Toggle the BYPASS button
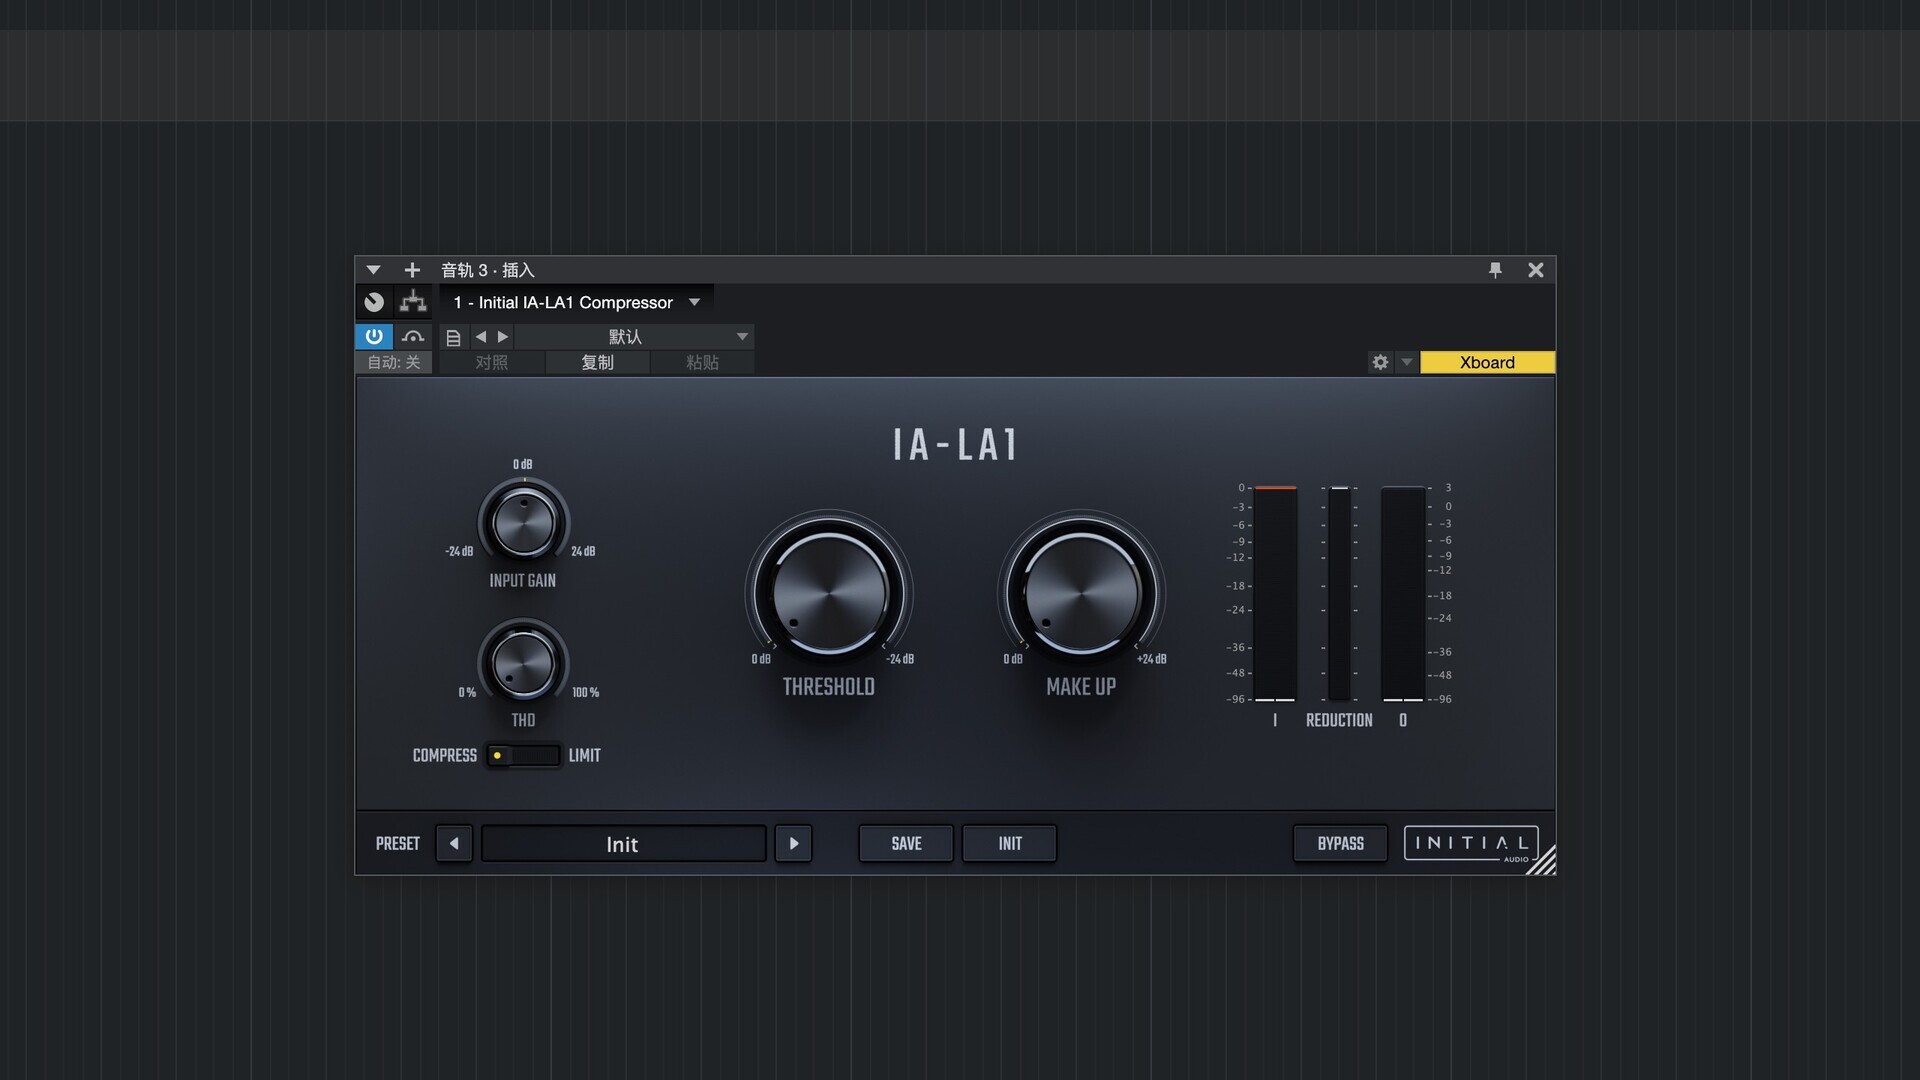 1340,843
